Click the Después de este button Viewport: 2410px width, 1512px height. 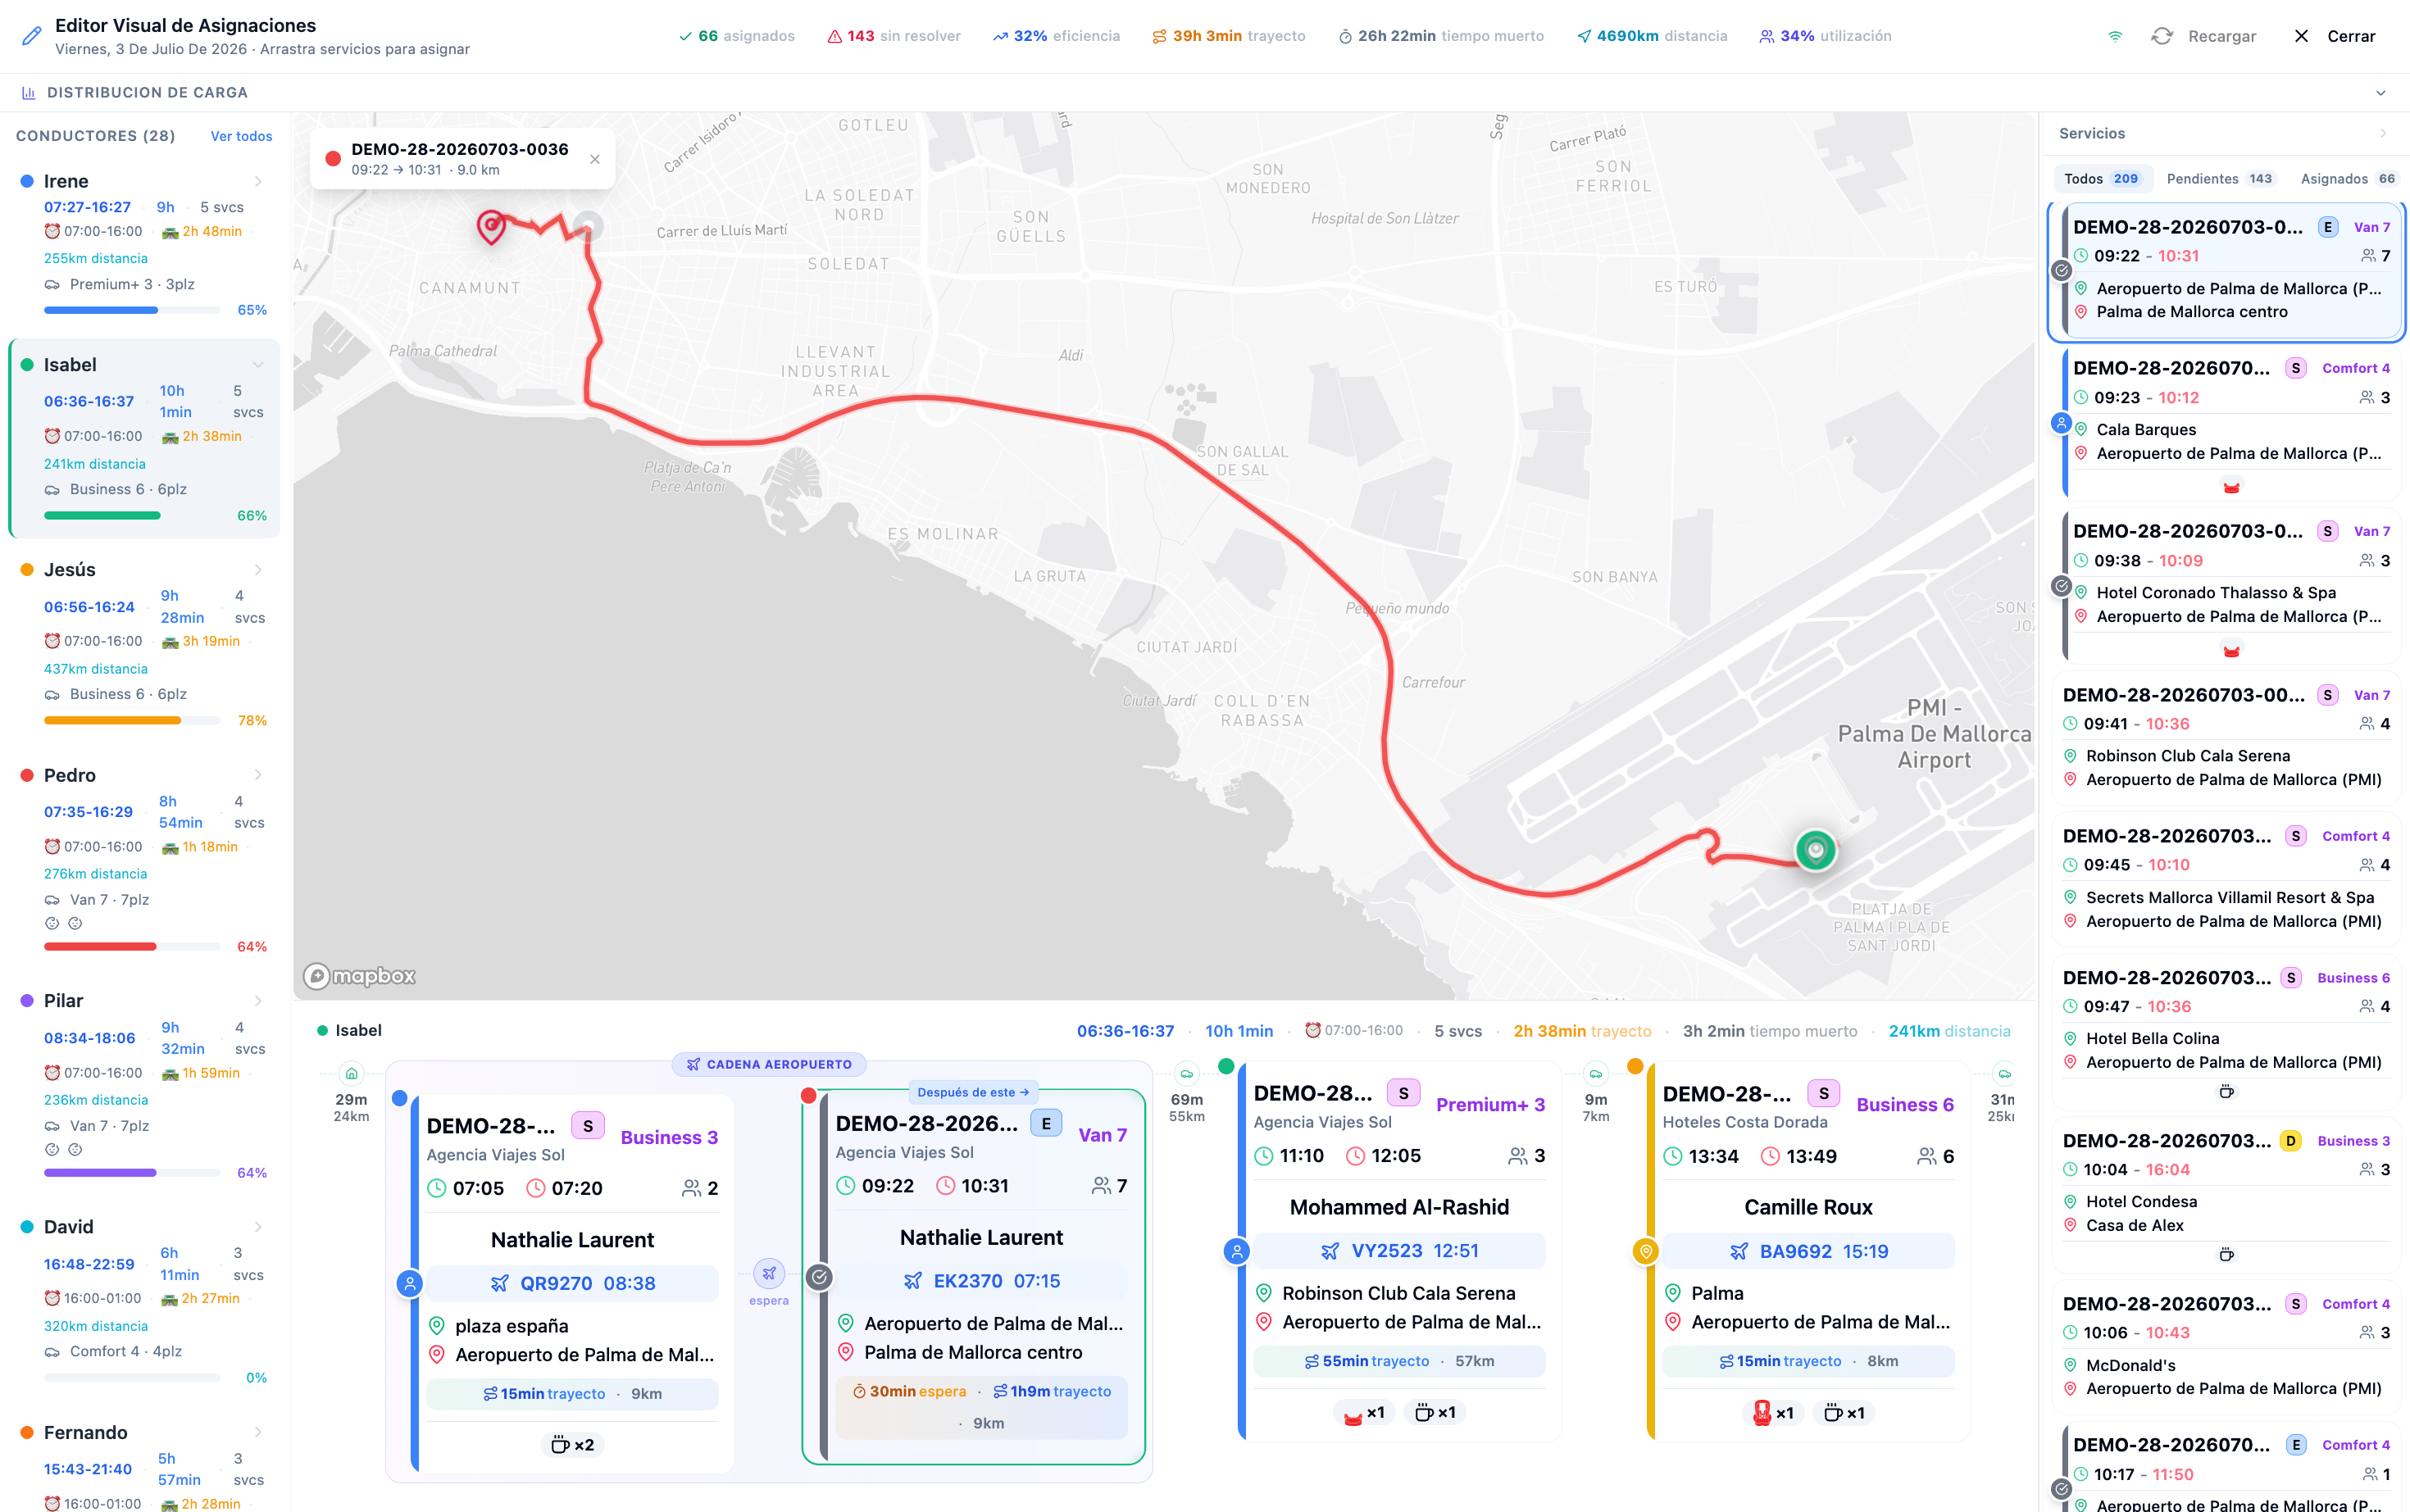[x=973, y=1092]
